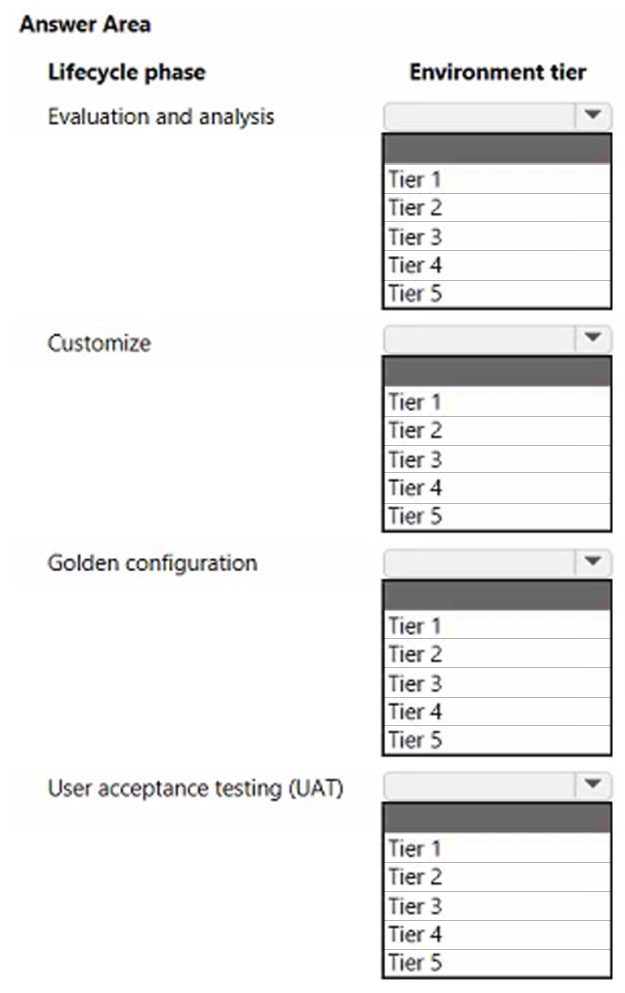
Task: Click the Golden configuration combo box field
Action: coord(497,562)
